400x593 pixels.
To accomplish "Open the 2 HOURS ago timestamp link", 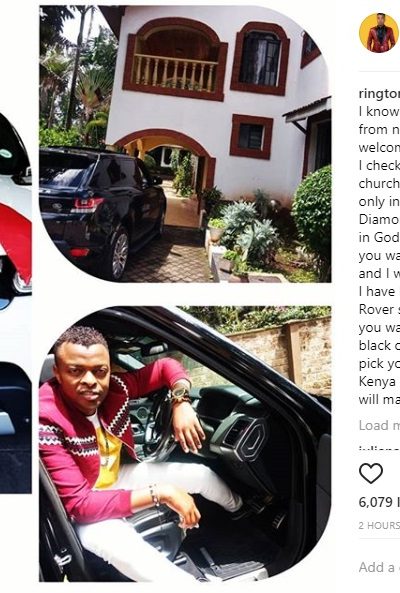I will [x=379, y=525].
